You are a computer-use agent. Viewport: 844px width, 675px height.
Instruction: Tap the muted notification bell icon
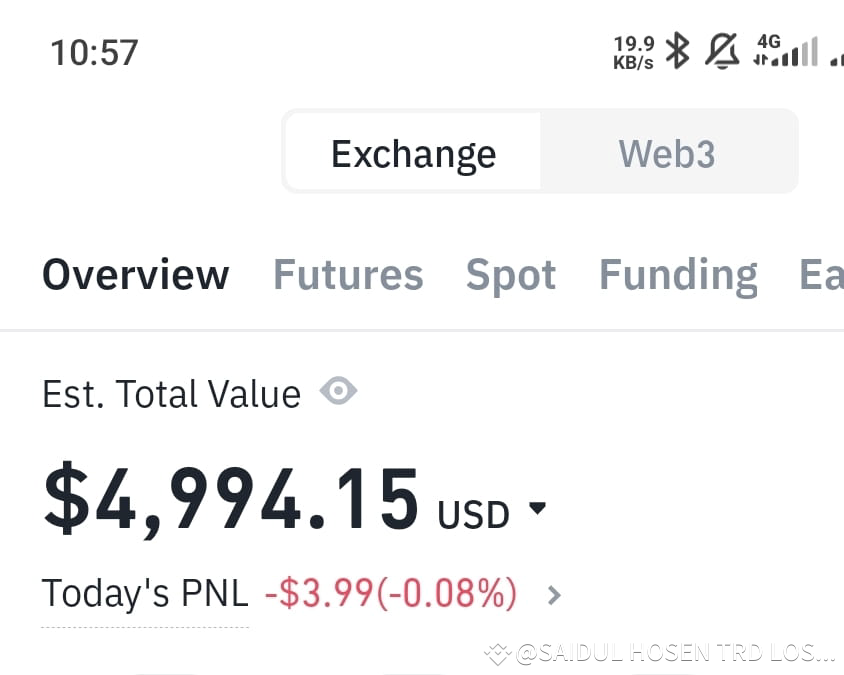click(722, 51)
